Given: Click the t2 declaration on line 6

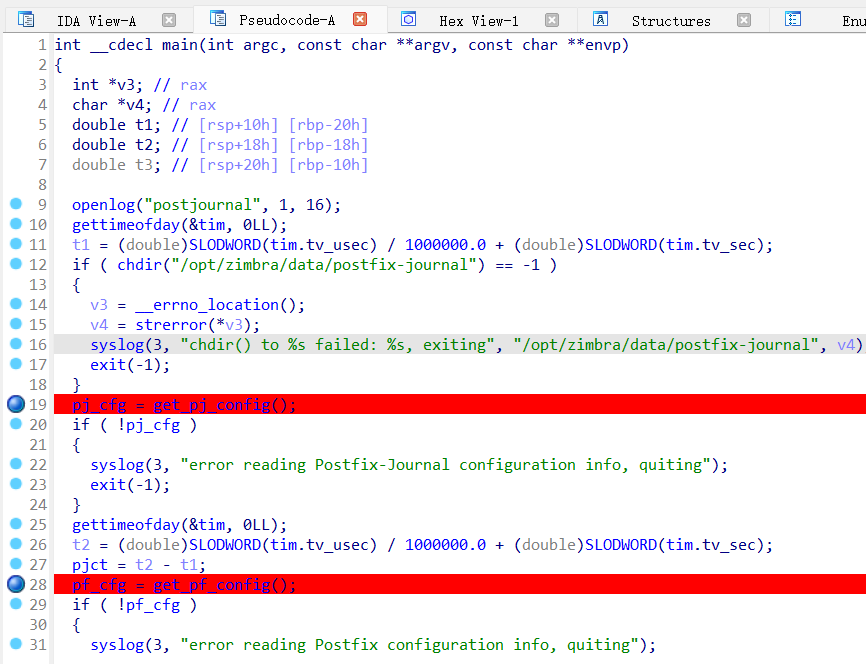Looking at the screenshot, I should 144,145.
